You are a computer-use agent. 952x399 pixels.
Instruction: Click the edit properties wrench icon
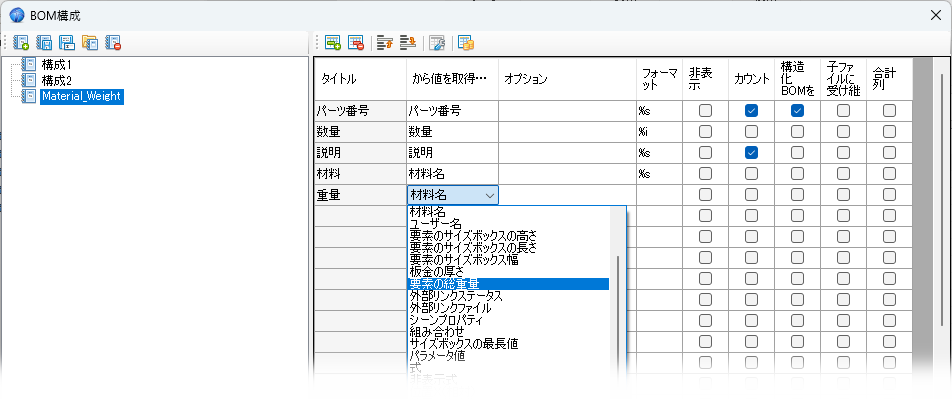[437, 43]
